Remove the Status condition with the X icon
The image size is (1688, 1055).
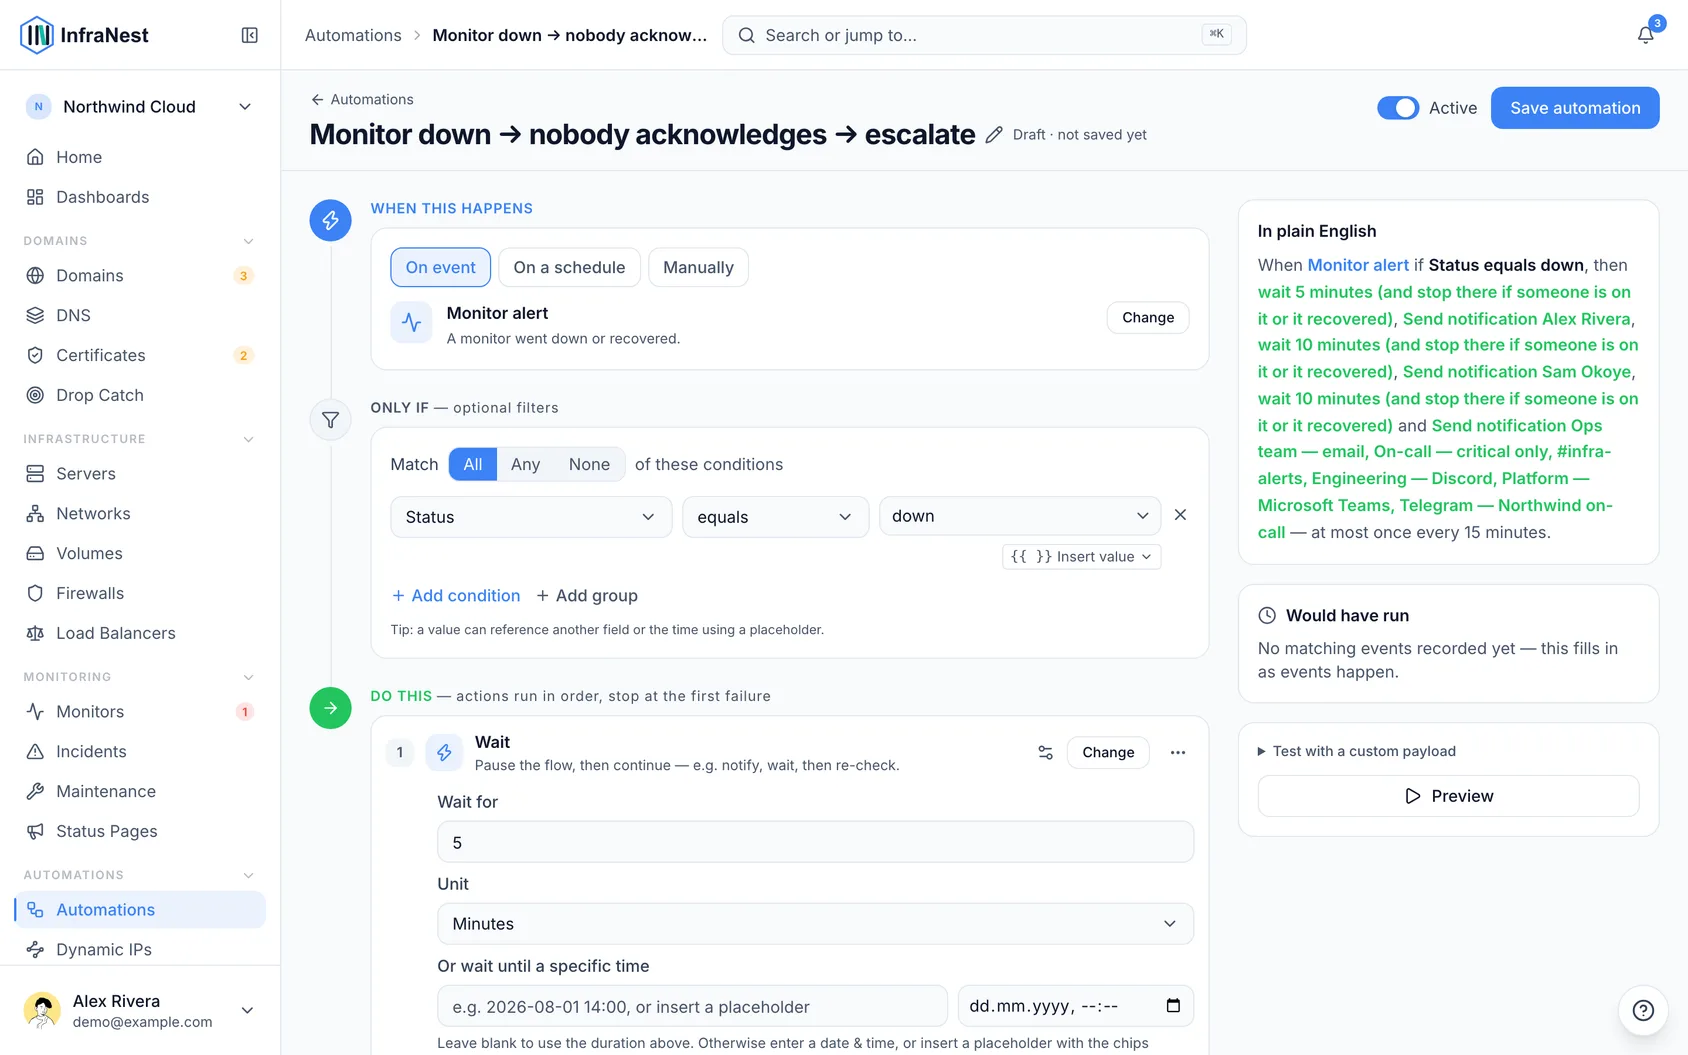coord(1180,515)
